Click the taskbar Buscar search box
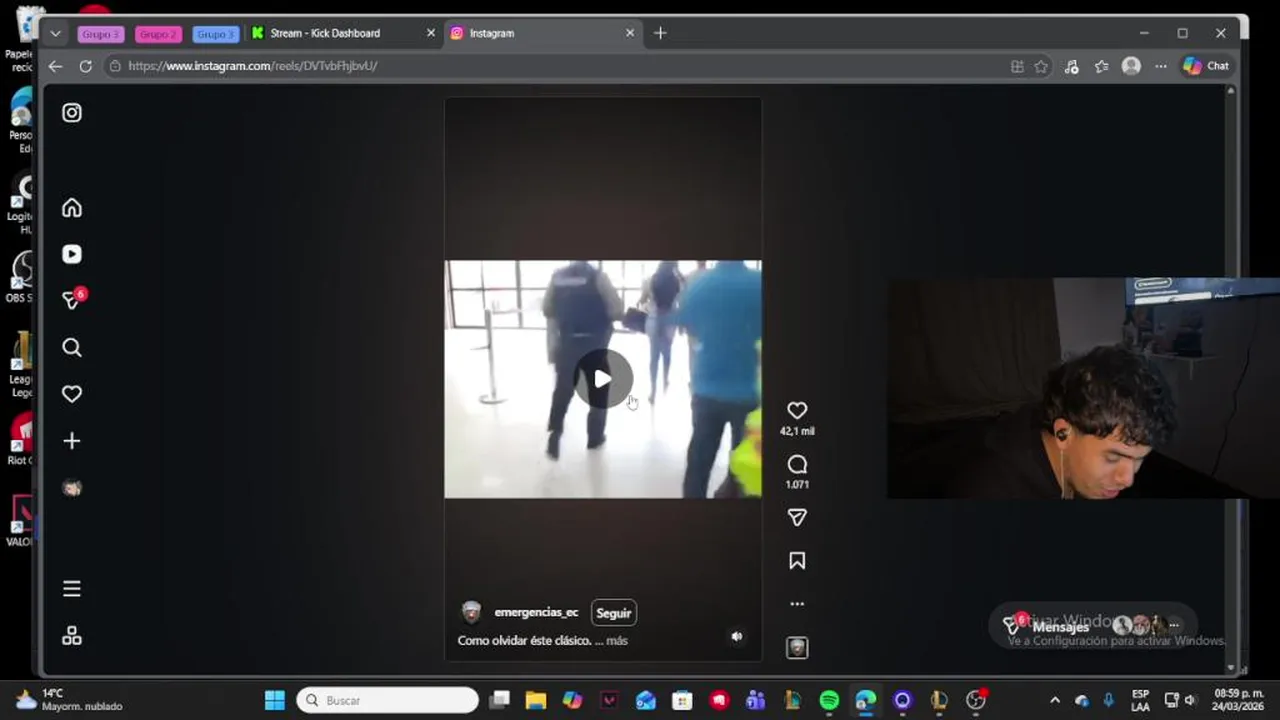This screenshot has height=720, width=1280. (x=388, y=700)
